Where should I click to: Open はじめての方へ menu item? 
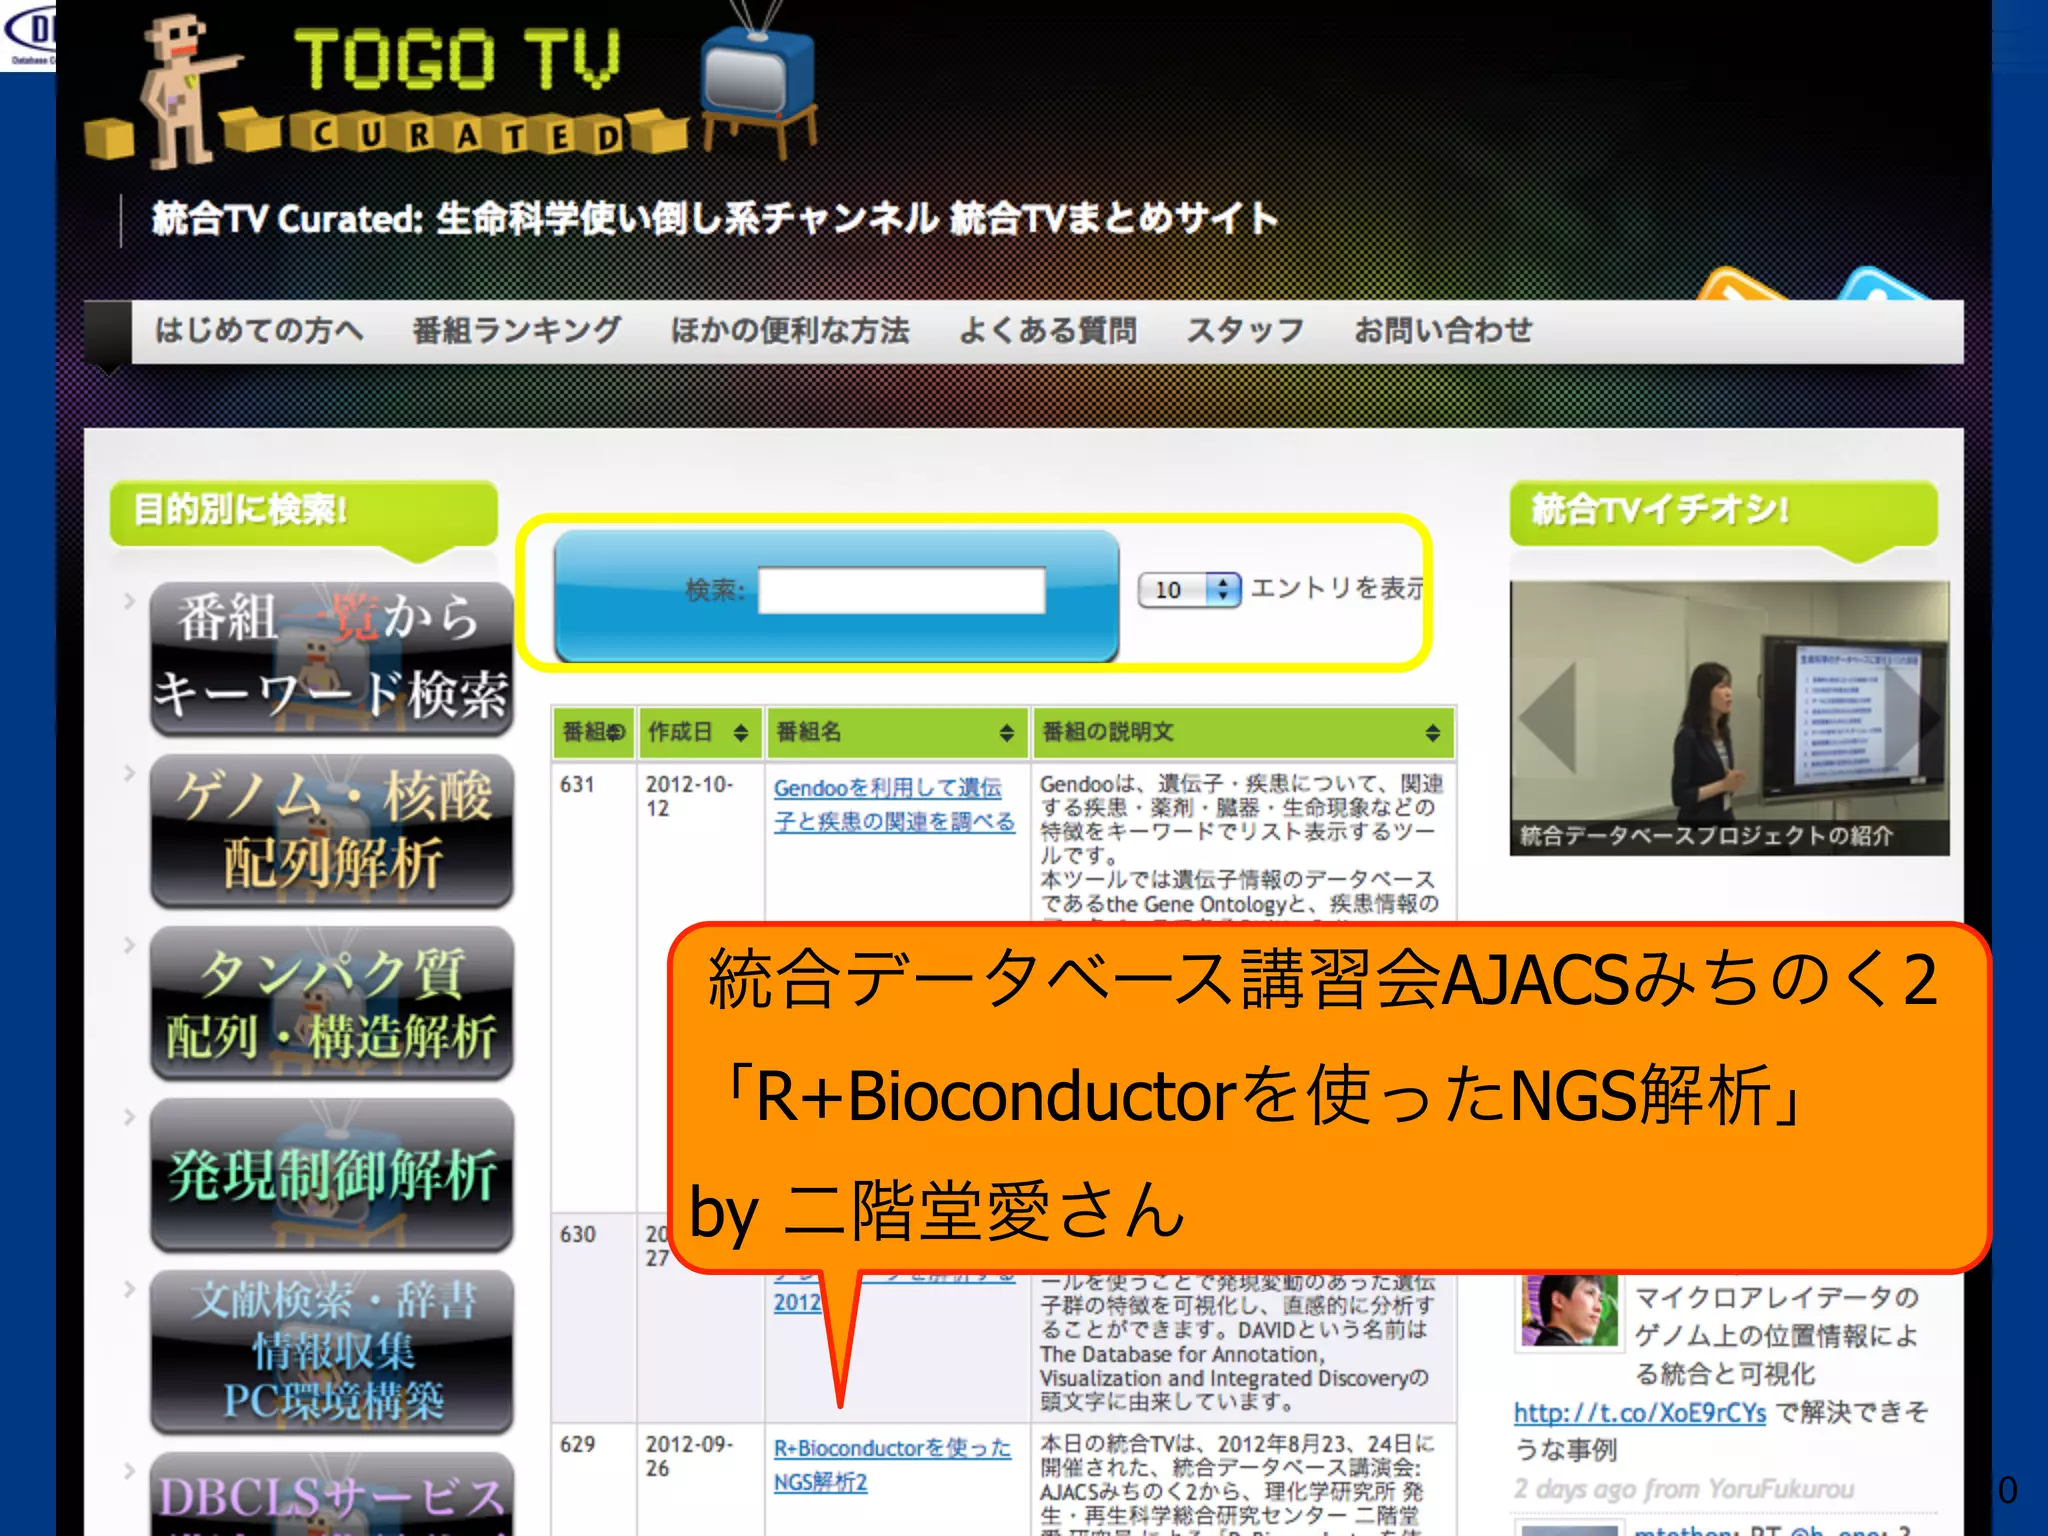coord(258,330)
